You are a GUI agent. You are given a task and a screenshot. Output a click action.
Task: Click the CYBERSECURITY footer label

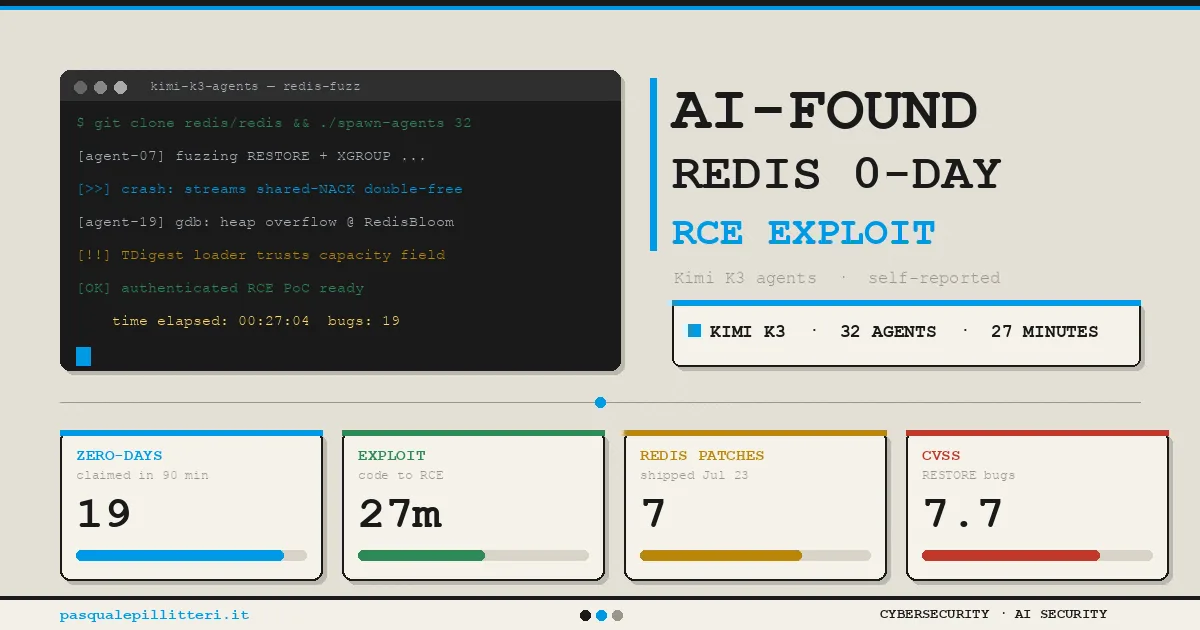tap(934, 614)
